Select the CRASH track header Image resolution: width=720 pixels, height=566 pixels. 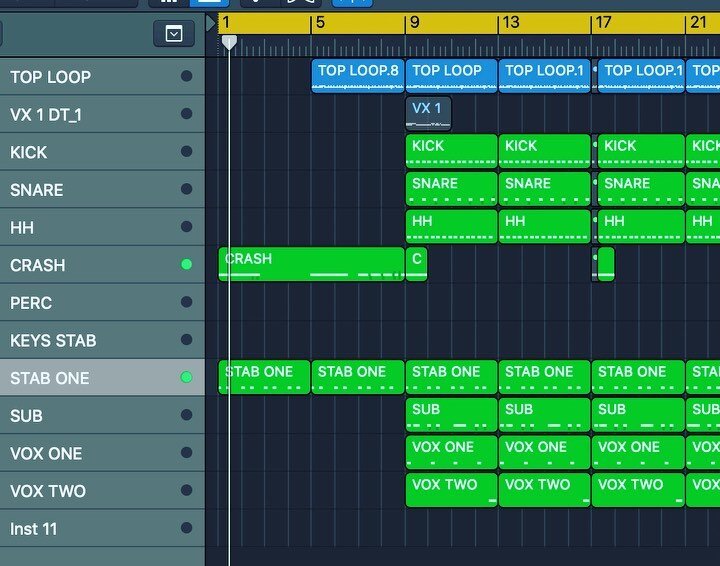tap(102, 265)
